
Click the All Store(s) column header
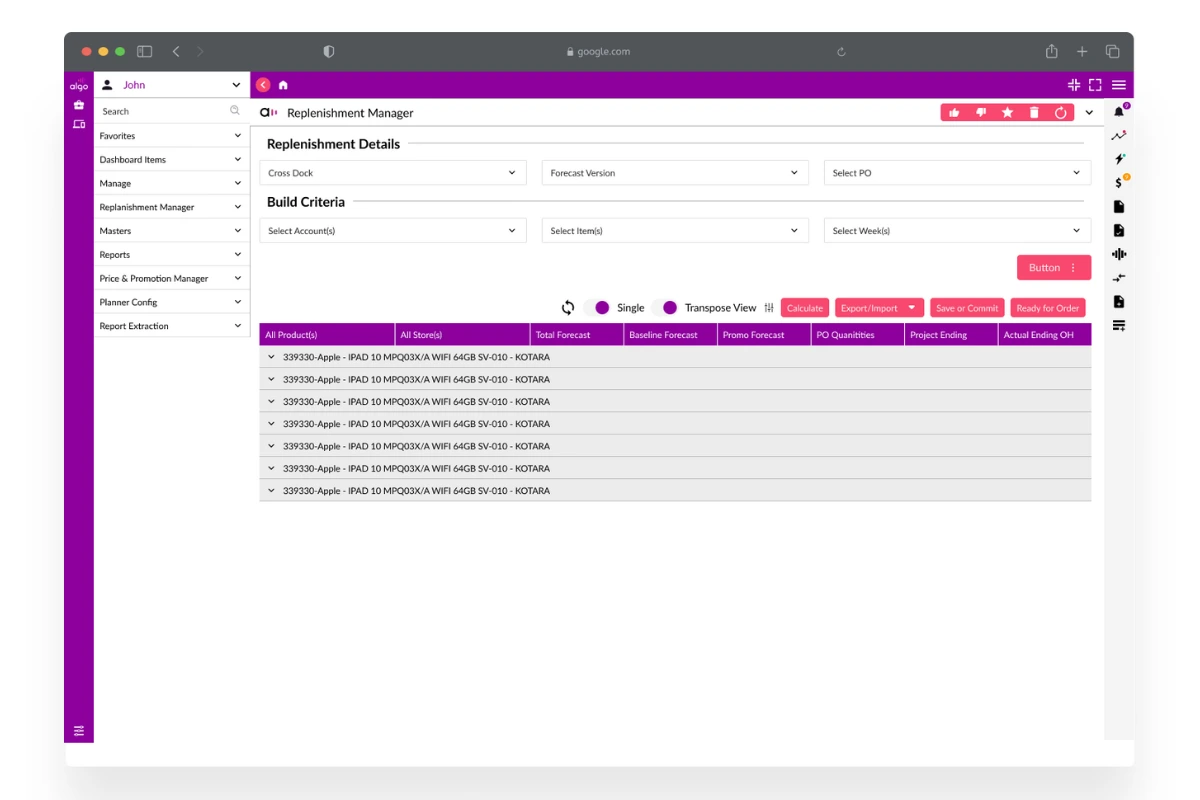(x=462, y=335)
